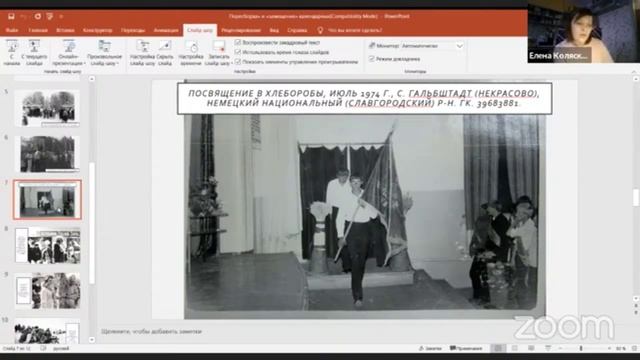Toggle Use timings (Использовать время показа слайдов) checkbox
This screenshot has height=360, width=640.
point(238,52)
